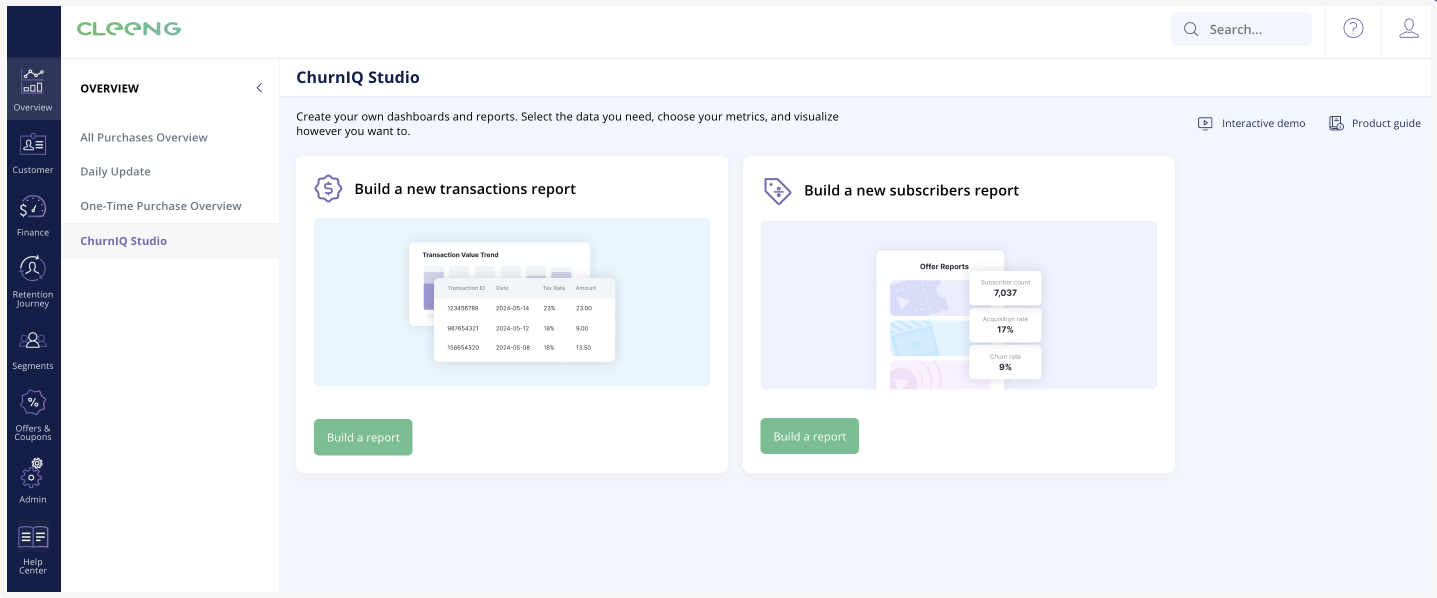
Task: Open the Segments section icon
Action: (x=33, y=341)
